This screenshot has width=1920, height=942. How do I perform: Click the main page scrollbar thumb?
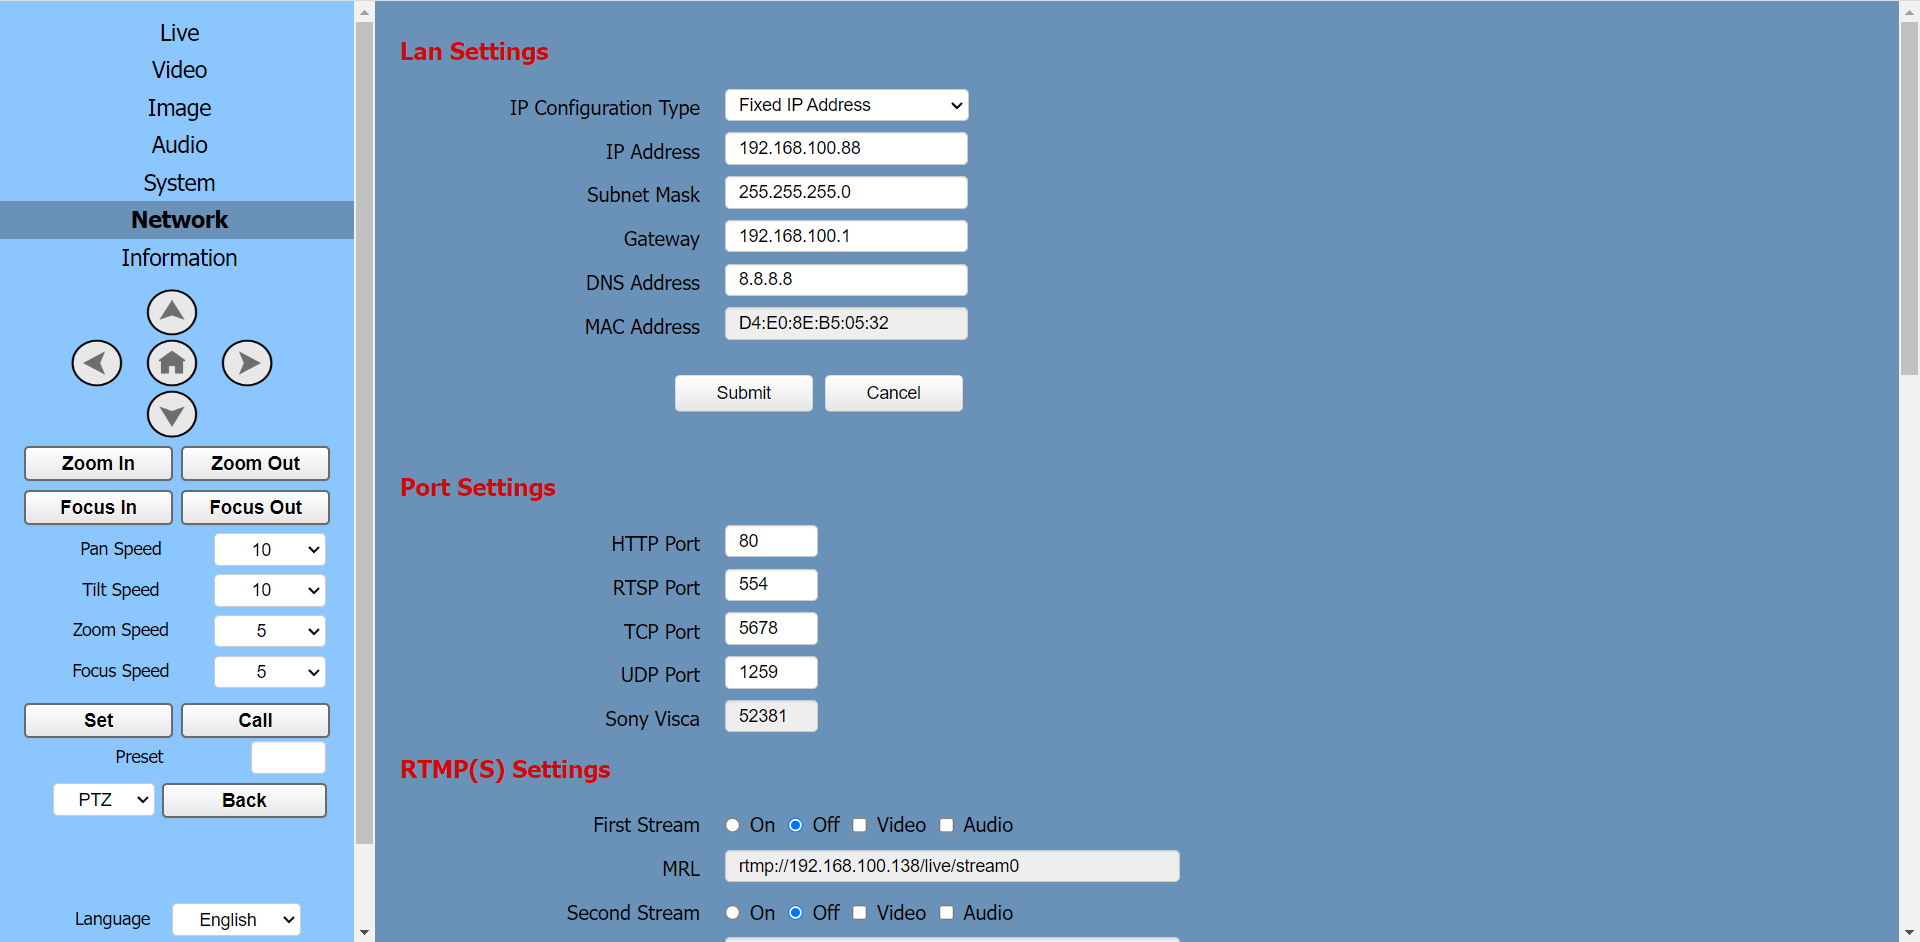1909,198
